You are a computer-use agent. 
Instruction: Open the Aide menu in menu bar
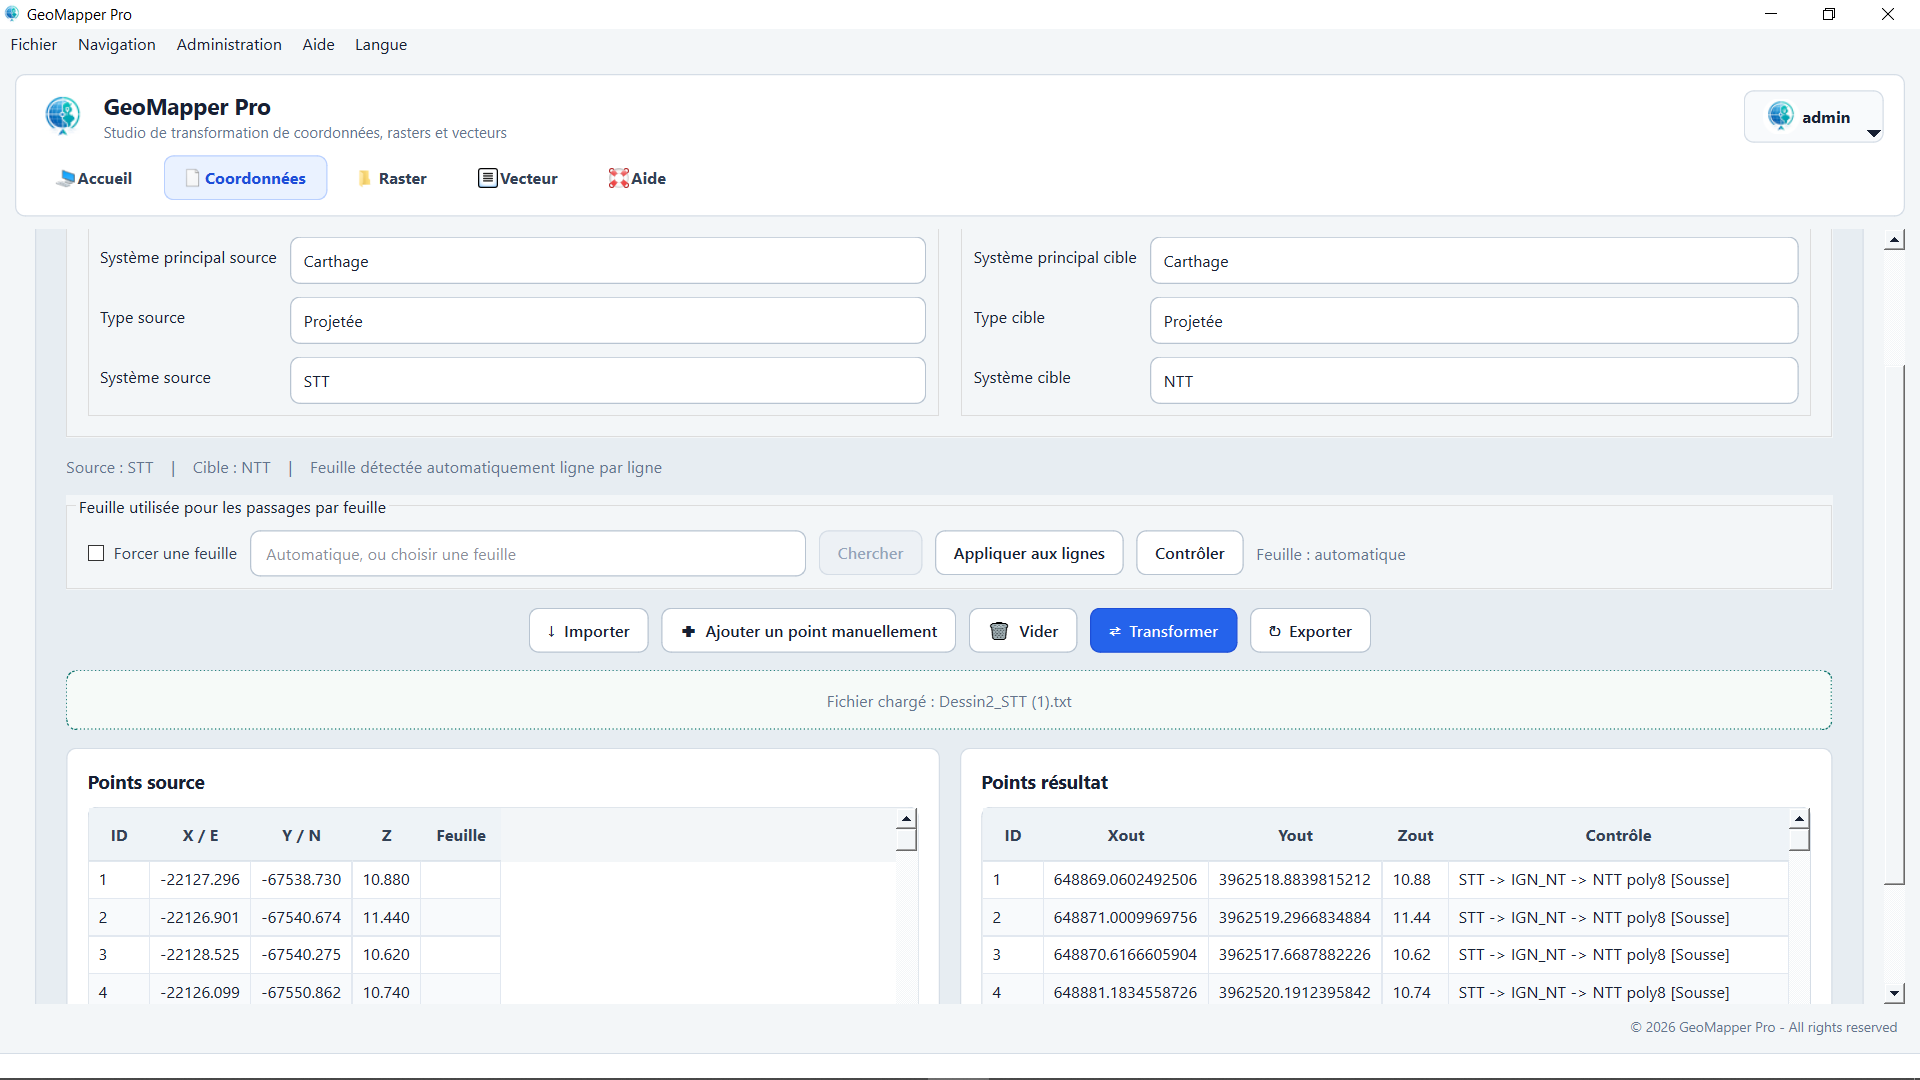(x=318, y=45)
